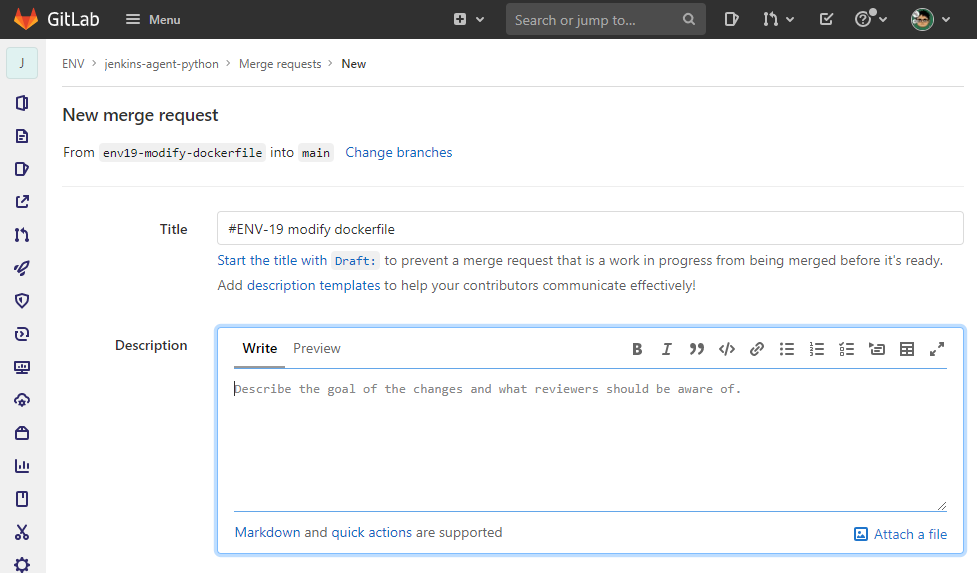Click the textarea resize handle
Screen dimensions: 977x573
942,506
